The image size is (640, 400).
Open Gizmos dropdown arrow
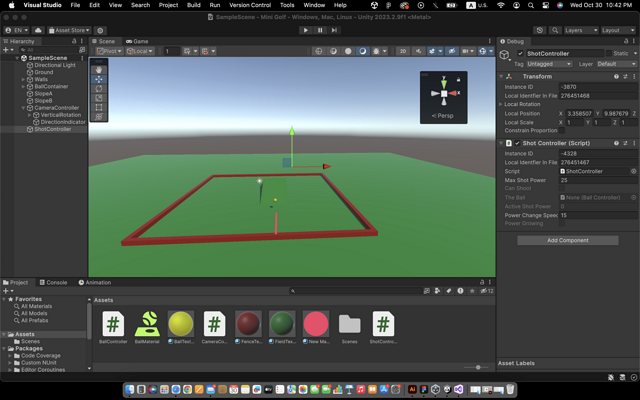click(x=491, y=51)
